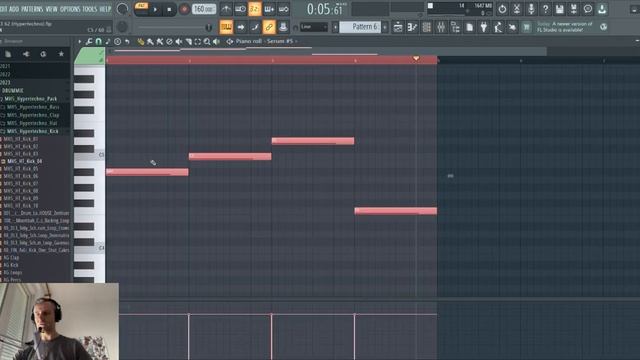This screenshot has height=360, width=640.
Task: Click the stamp icon in the toolbar
Action: click(x=283, y=27)
